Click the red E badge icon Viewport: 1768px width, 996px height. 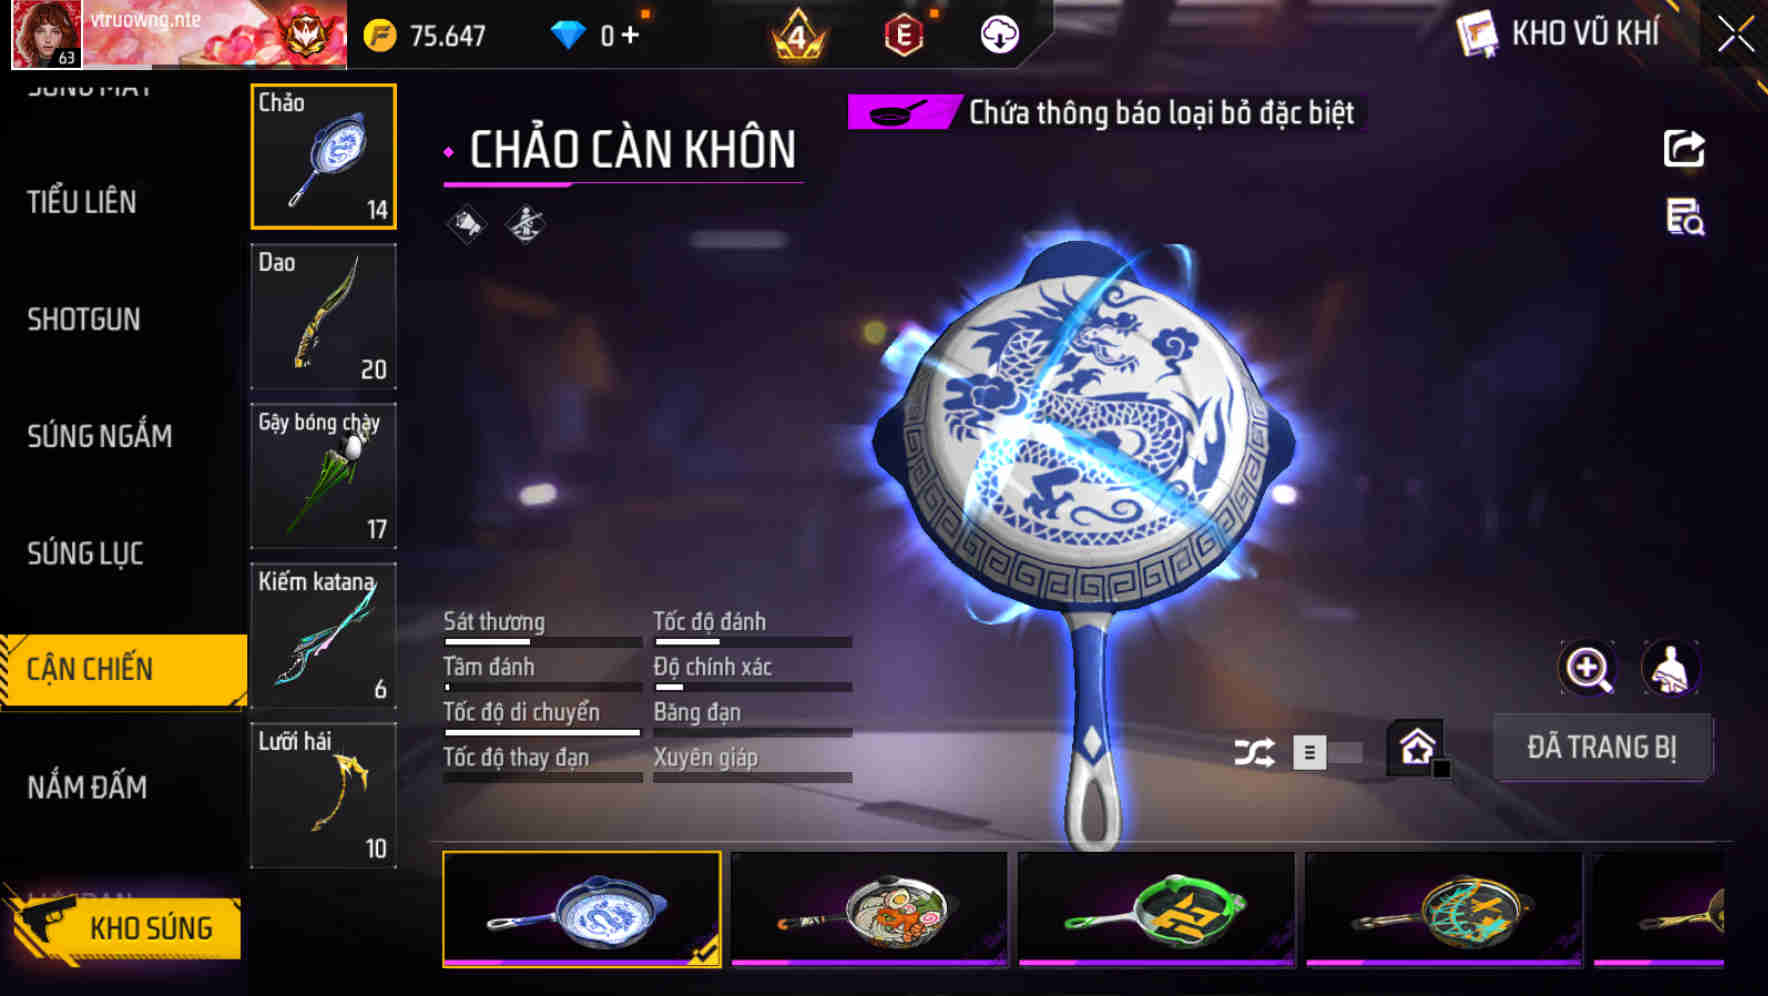click(904, 35)
